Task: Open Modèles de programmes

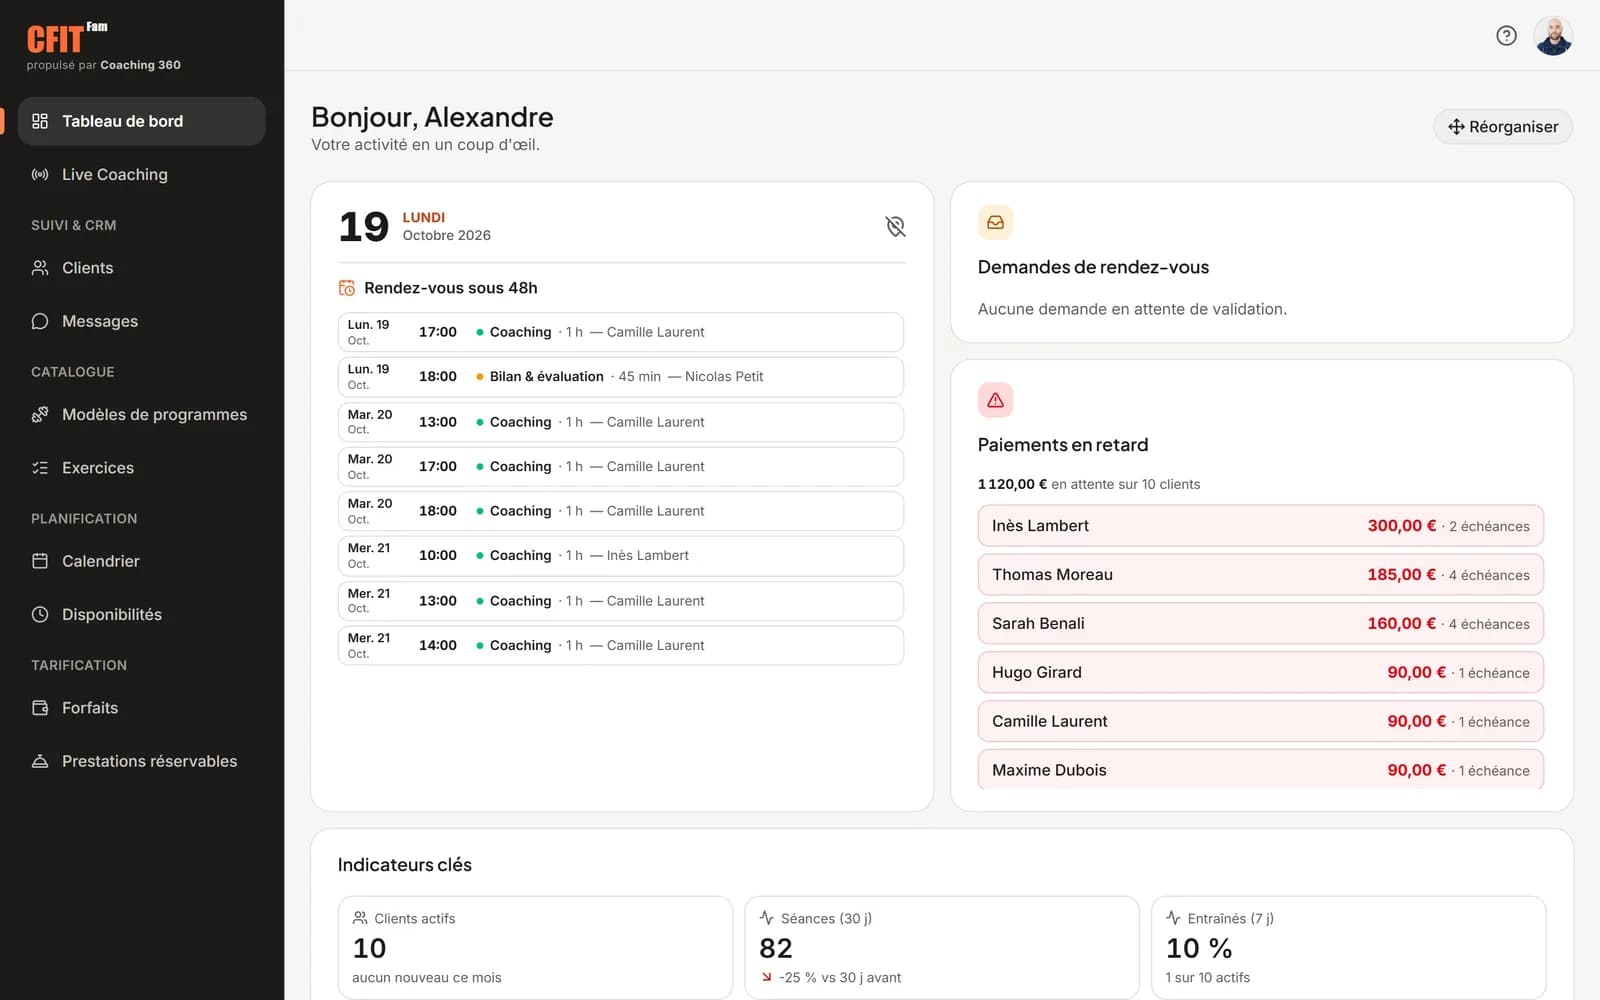Action: (x=141, y=414)
